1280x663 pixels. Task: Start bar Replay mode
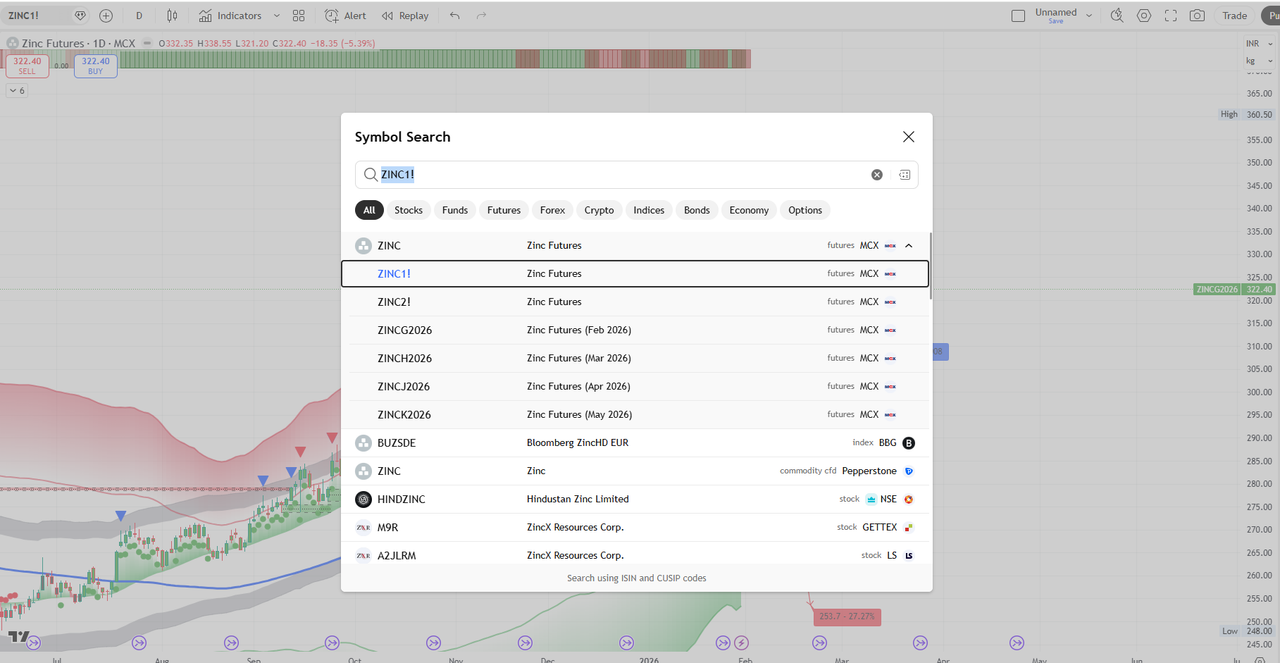[x=404, y=15]
